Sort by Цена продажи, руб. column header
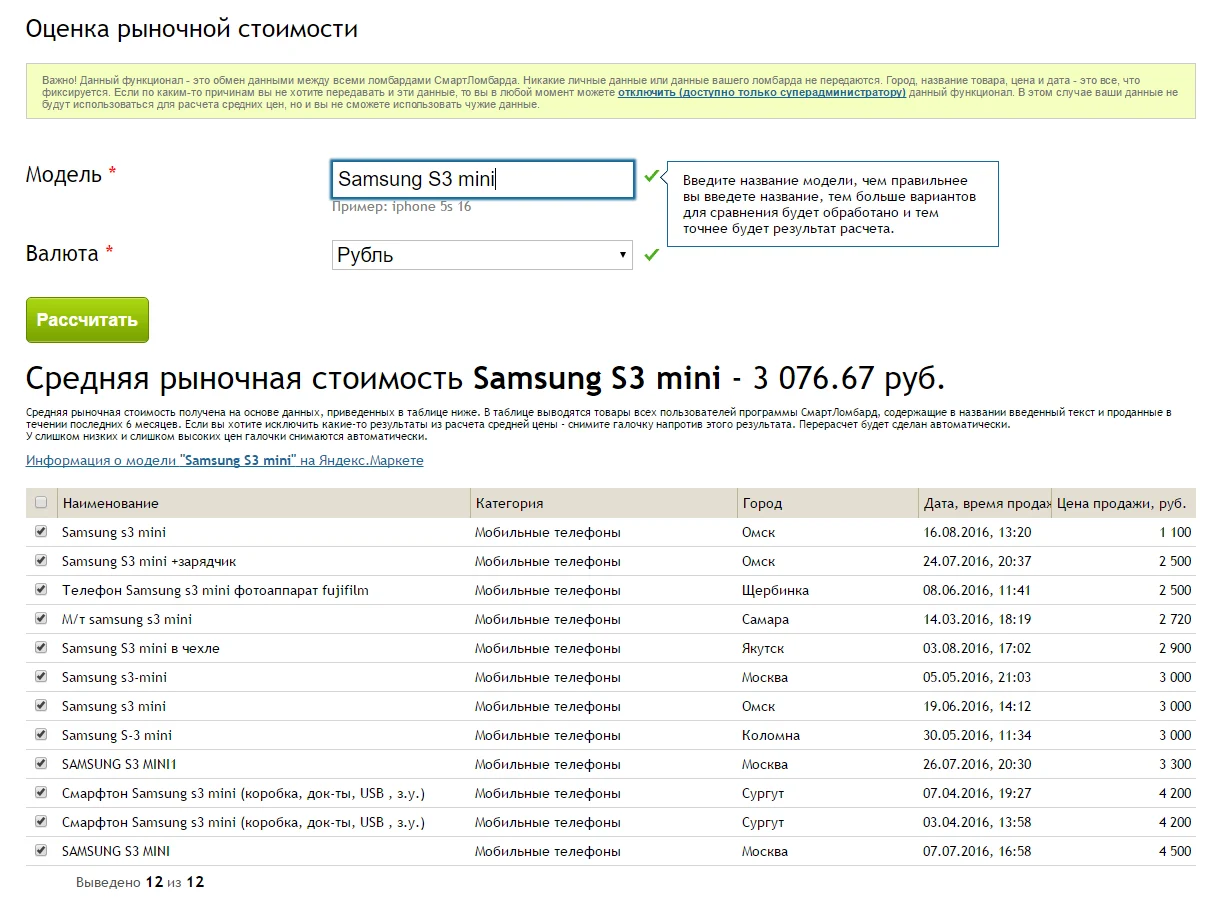Viewport: 1230px width, 905px height. pyautogui.click(x=1124, y=503)
